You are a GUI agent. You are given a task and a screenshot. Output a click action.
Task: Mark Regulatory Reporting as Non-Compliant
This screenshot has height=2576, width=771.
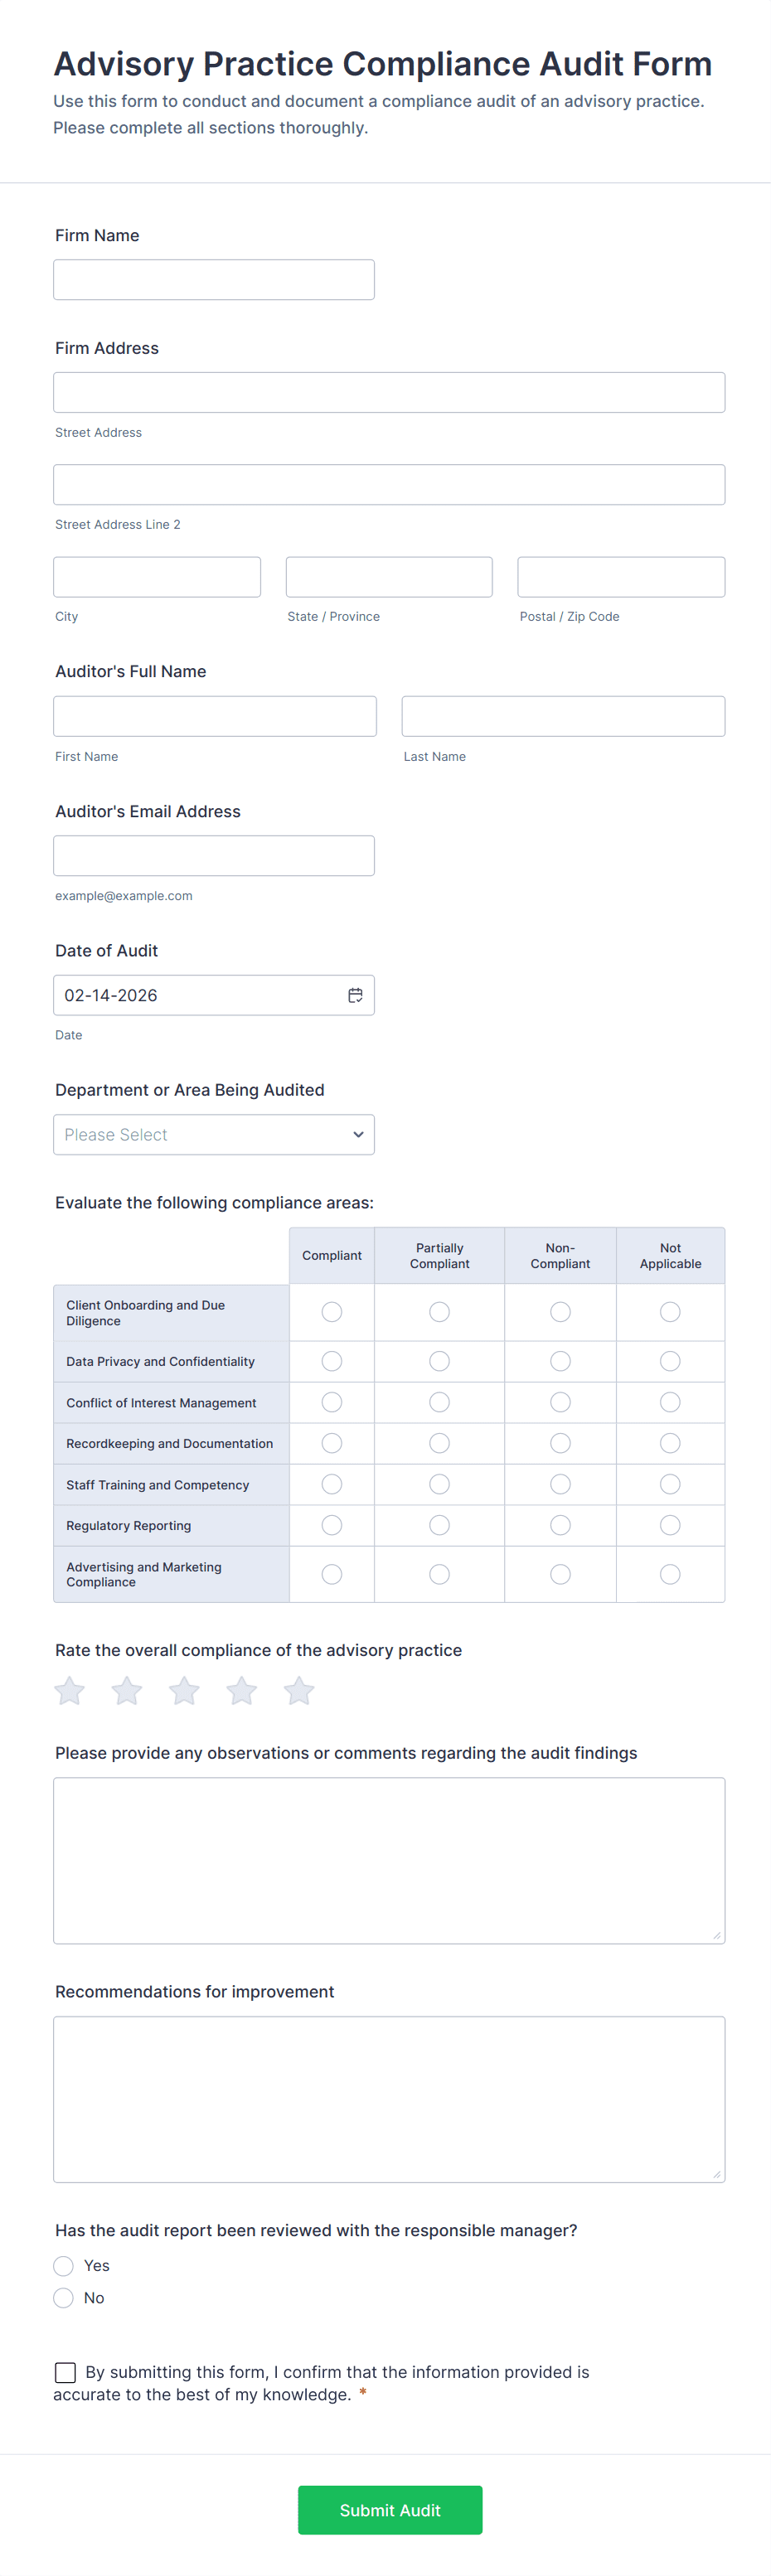[x=560, y=1525]
